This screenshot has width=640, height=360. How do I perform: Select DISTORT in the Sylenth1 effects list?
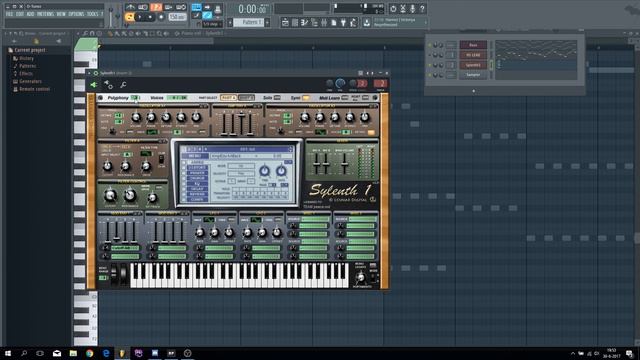[x=198, y=167]
